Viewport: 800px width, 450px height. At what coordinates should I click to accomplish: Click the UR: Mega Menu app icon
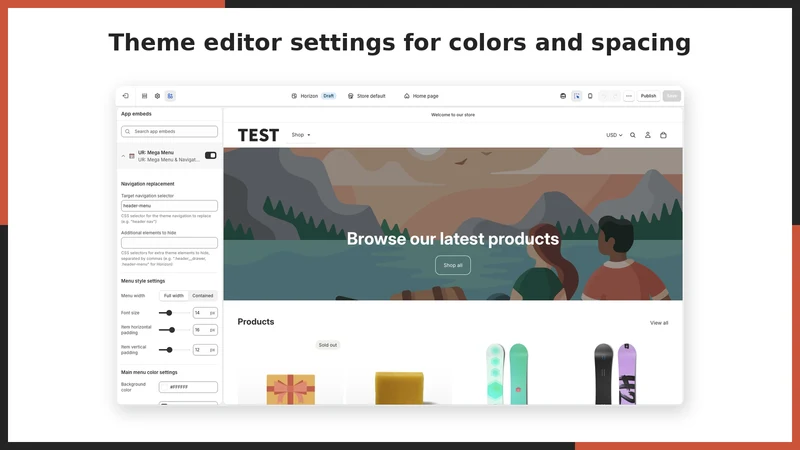pos(132,156)
